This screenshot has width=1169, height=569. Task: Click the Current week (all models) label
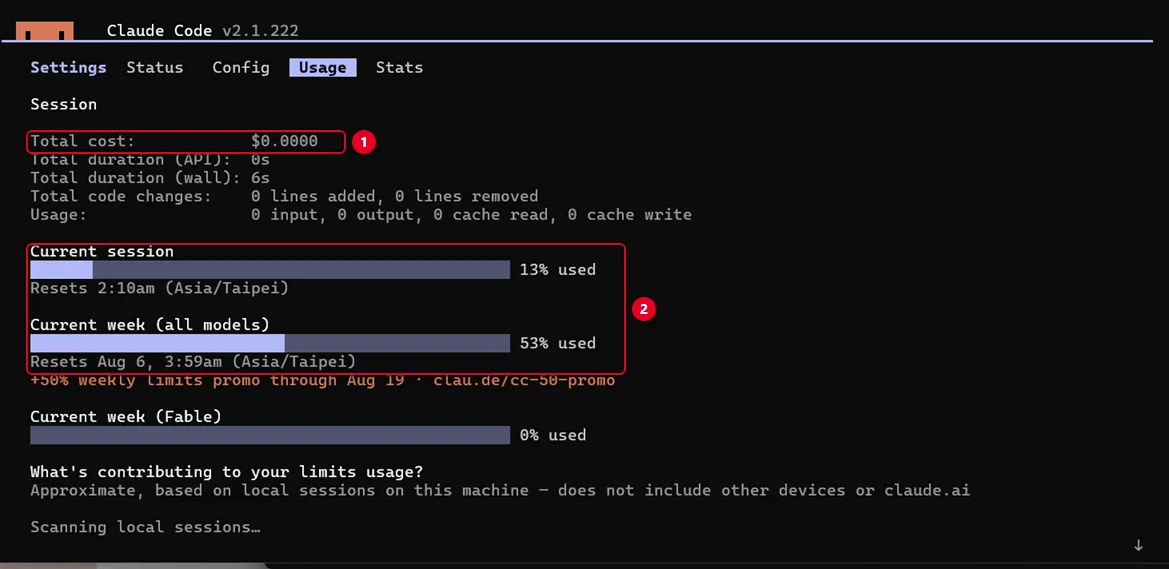(150, 325)
